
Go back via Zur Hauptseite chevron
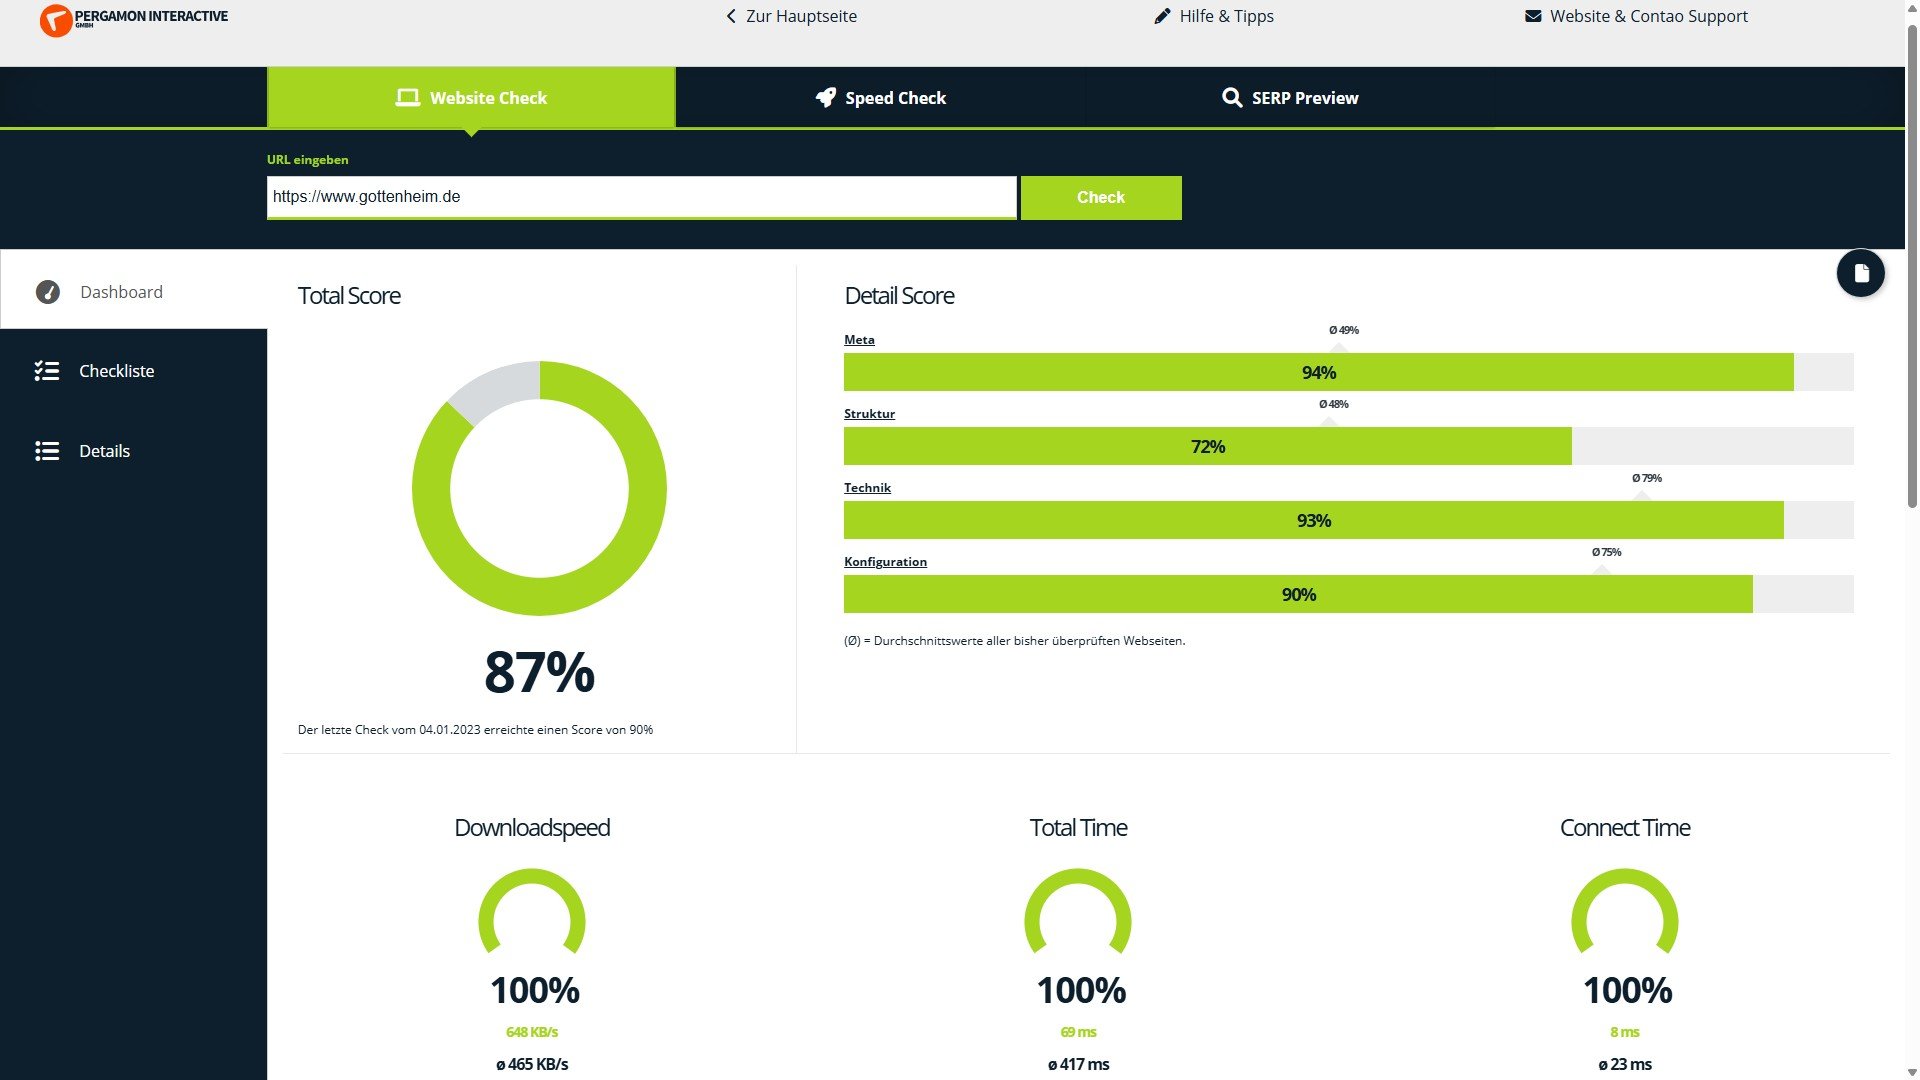tap(731, 16)
